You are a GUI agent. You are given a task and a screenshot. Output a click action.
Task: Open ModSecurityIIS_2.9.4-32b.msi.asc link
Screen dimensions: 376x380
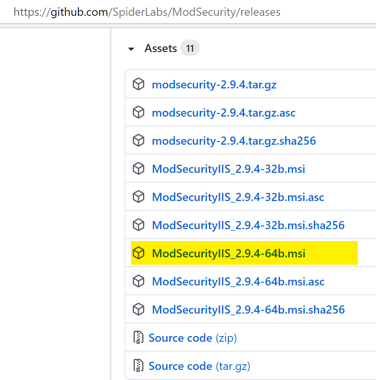(x=238, y=197)
